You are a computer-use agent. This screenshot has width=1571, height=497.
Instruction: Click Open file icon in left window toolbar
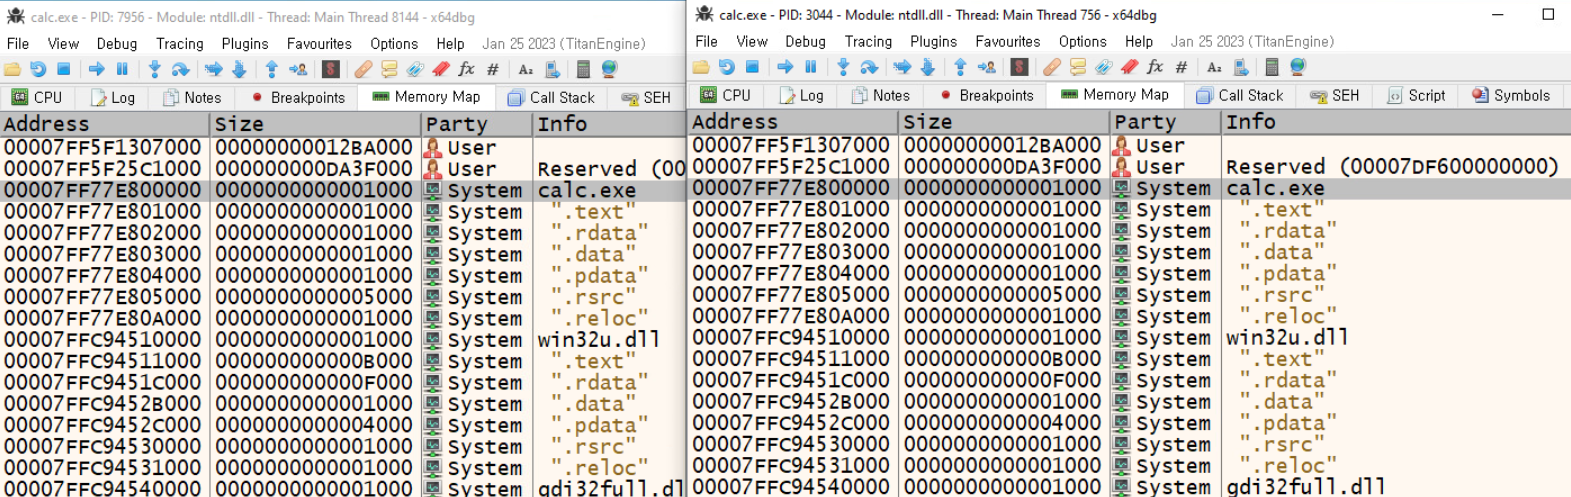(x=12, y=69)
